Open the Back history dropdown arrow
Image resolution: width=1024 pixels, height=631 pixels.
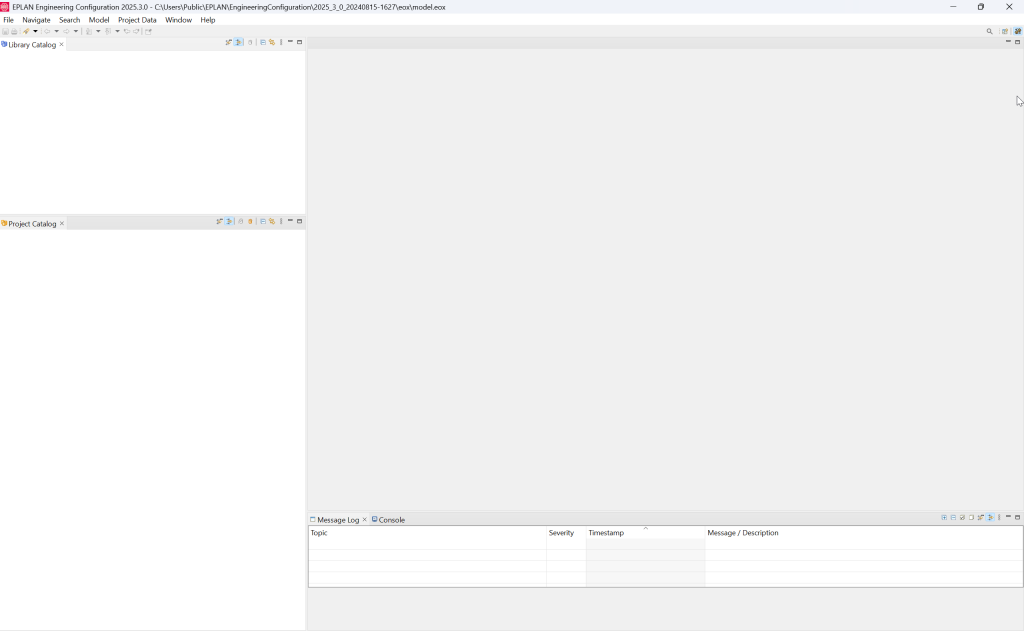point(57,31)
